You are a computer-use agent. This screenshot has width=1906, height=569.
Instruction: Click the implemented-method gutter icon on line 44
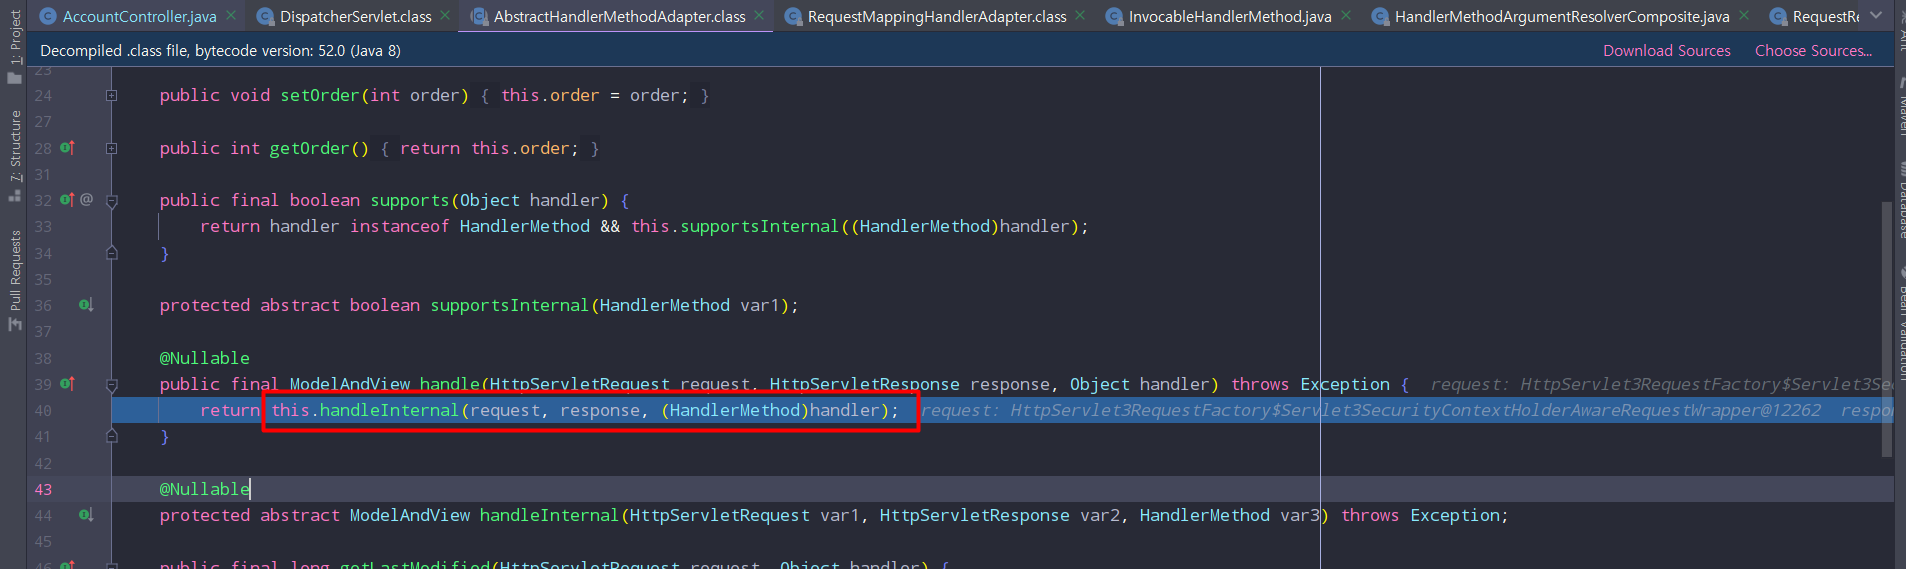coord(86,515)
